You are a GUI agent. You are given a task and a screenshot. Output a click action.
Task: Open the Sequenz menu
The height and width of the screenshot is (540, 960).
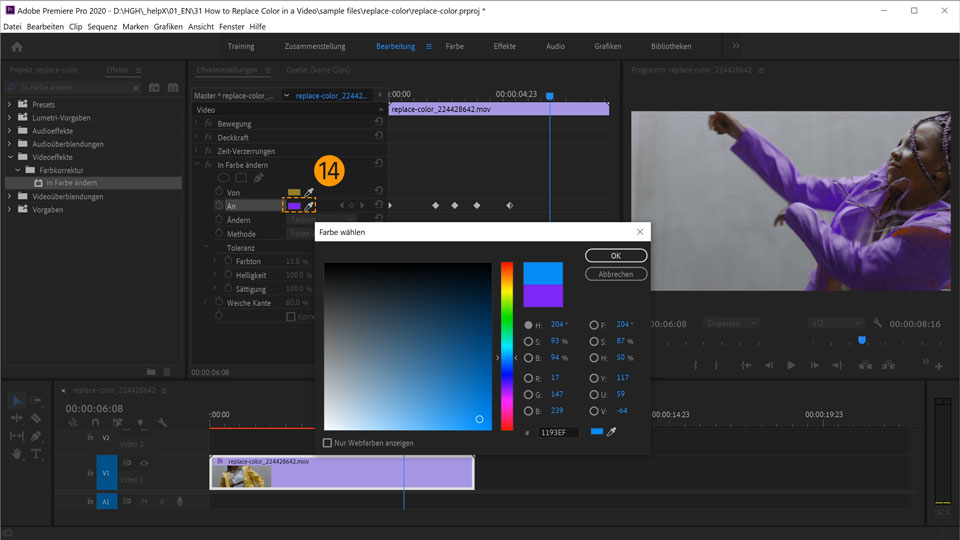pos(102,26)
